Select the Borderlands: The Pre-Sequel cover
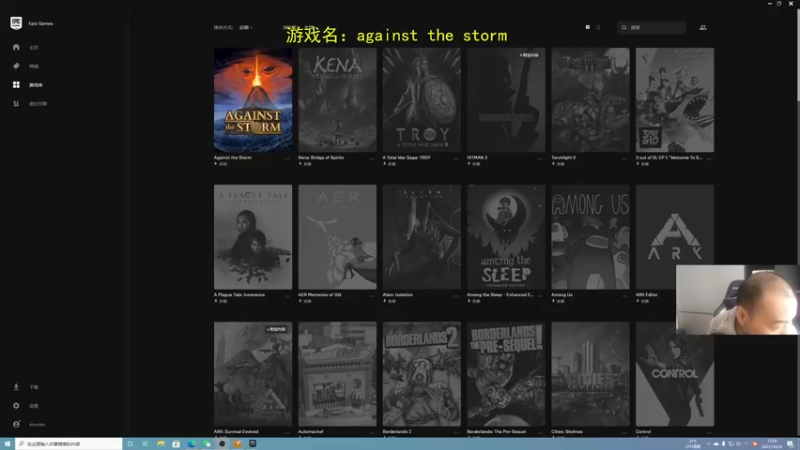This screenshot has height=450, width=800. pos(506,374)
